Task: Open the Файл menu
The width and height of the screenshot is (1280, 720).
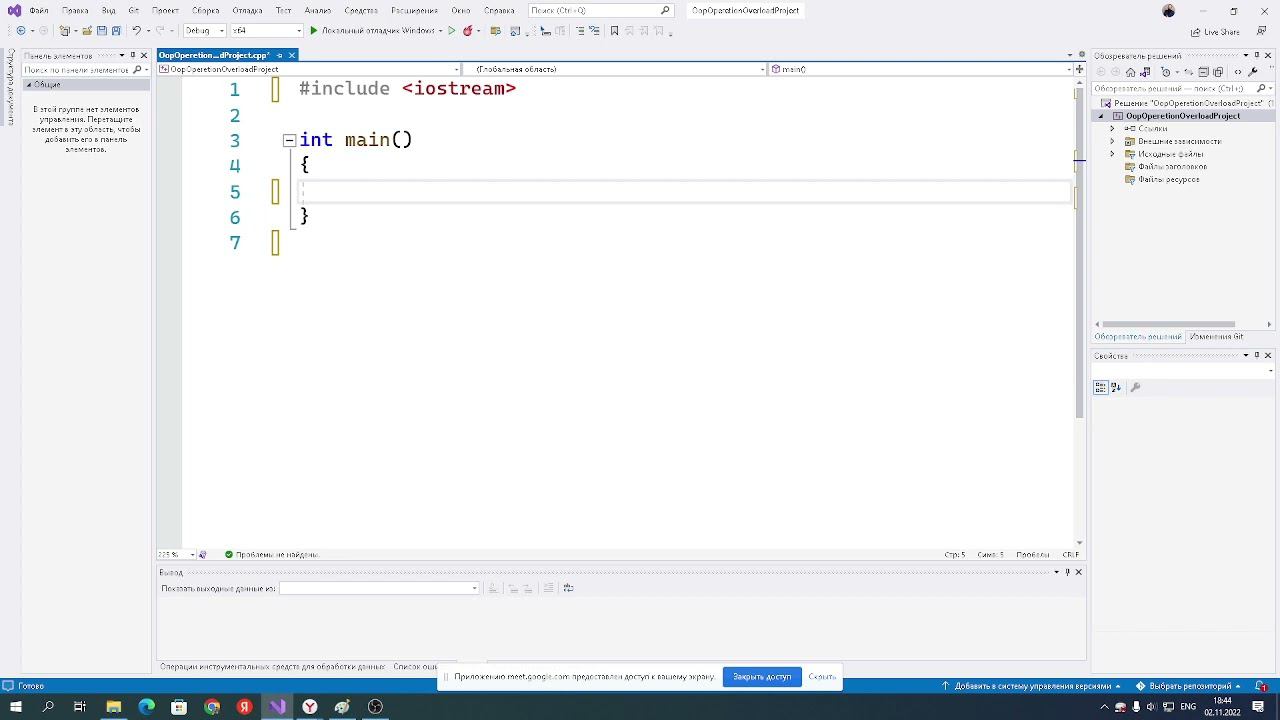Action: coord(39,10)
